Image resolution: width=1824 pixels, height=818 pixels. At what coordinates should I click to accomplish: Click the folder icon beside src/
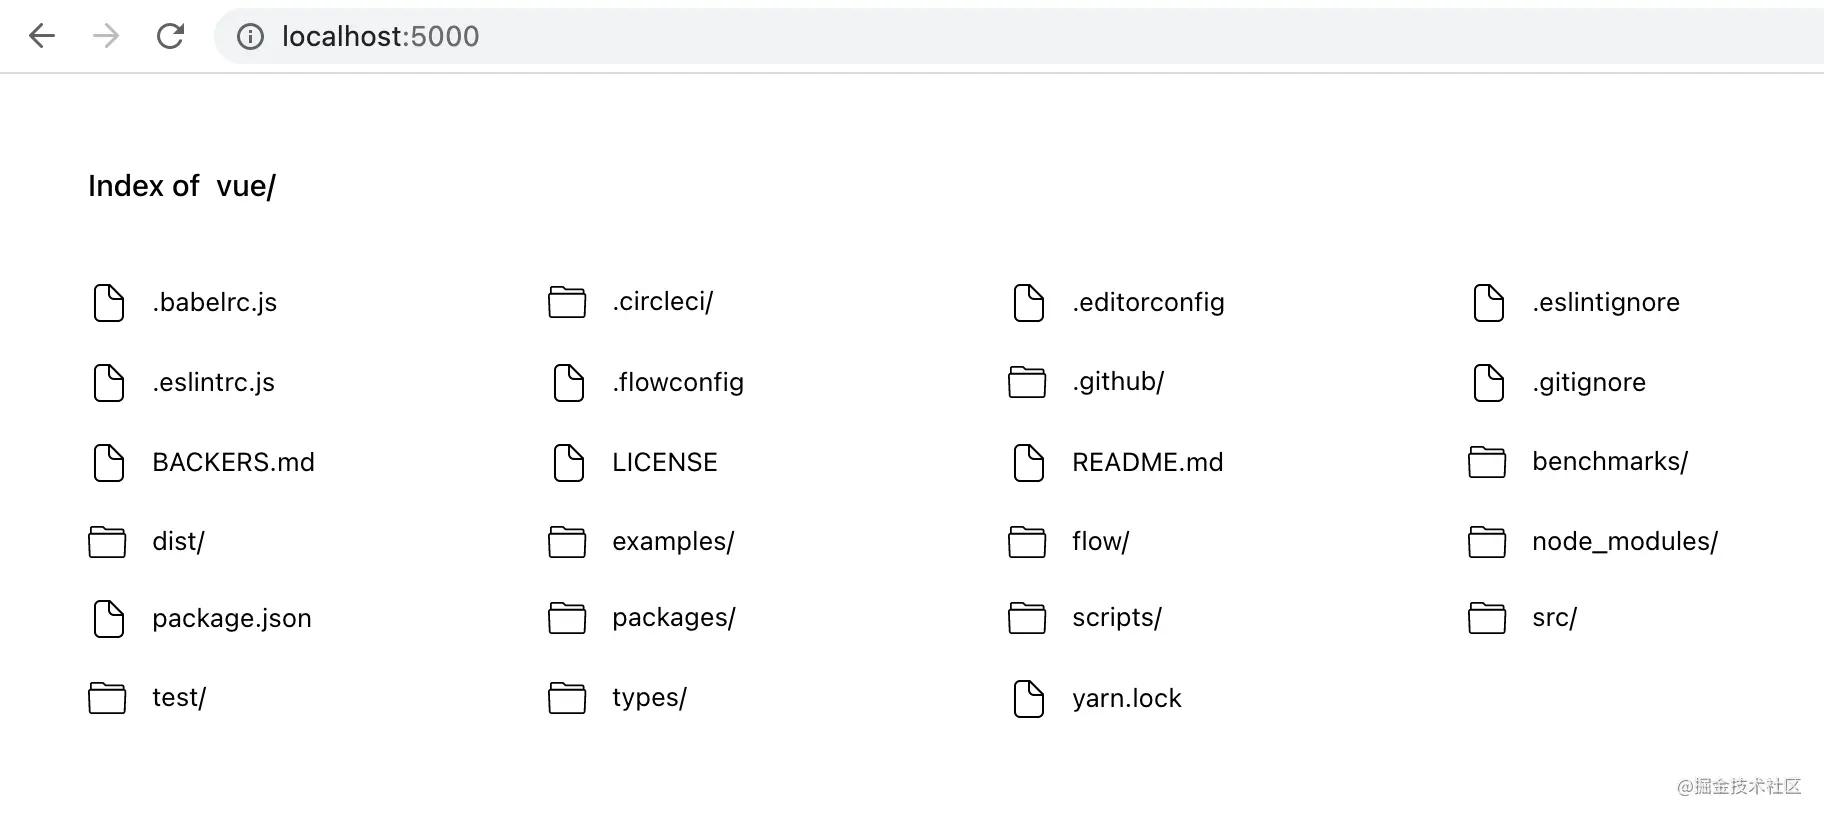[1487, 618]
